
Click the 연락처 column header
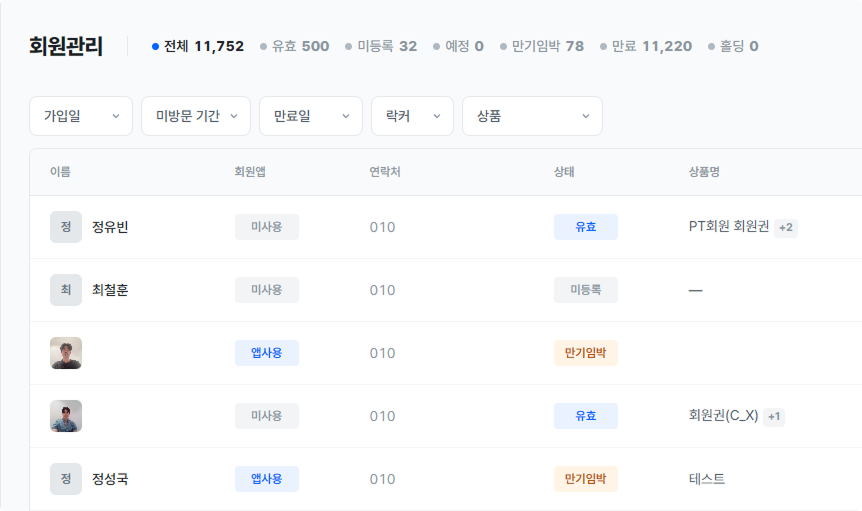(x=385, y=172)
